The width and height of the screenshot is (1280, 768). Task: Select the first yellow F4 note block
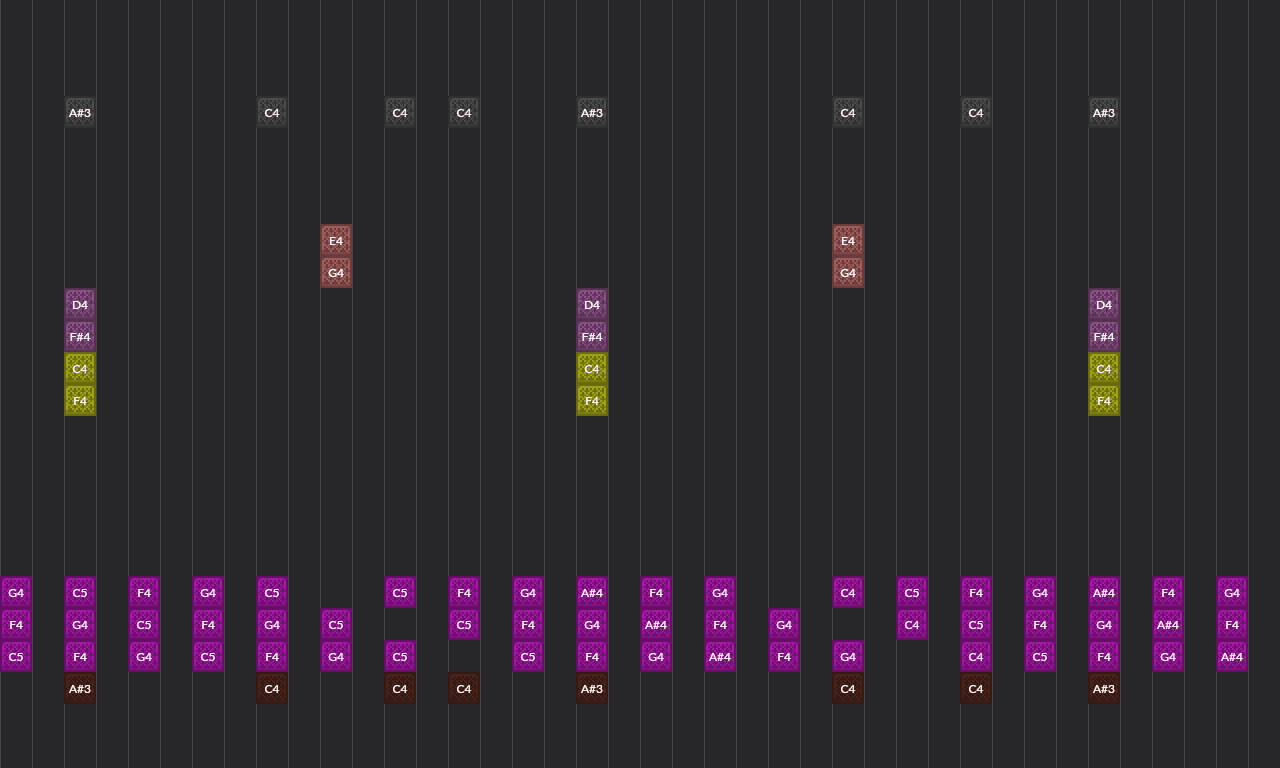coord(80,401)
